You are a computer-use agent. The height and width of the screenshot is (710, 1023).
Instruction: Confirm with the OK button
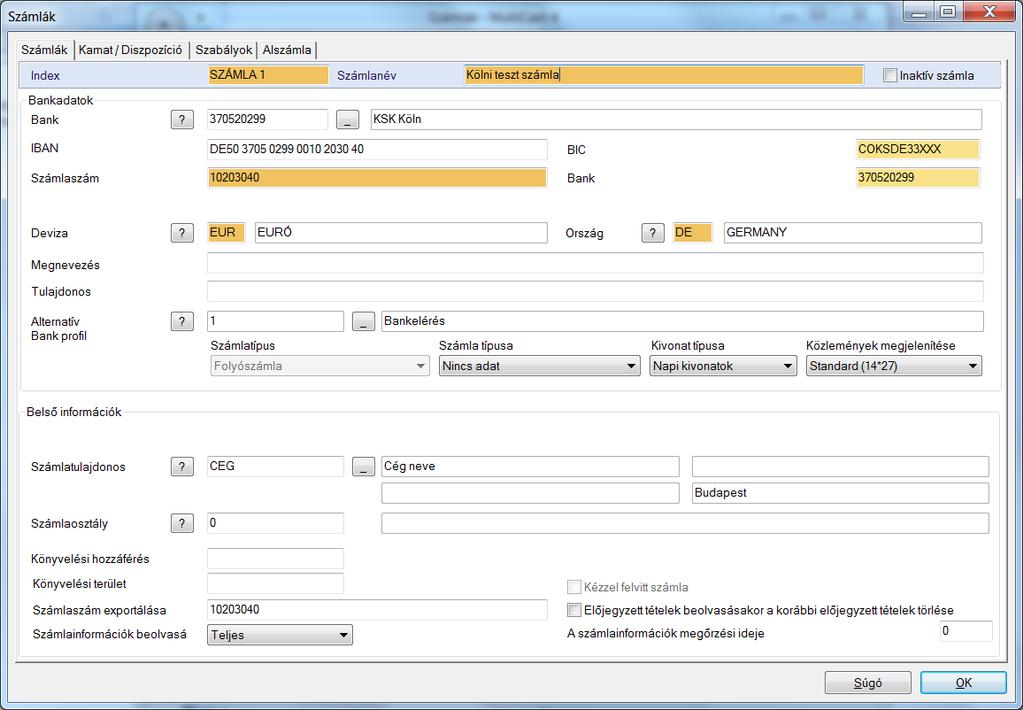(964, 683)
